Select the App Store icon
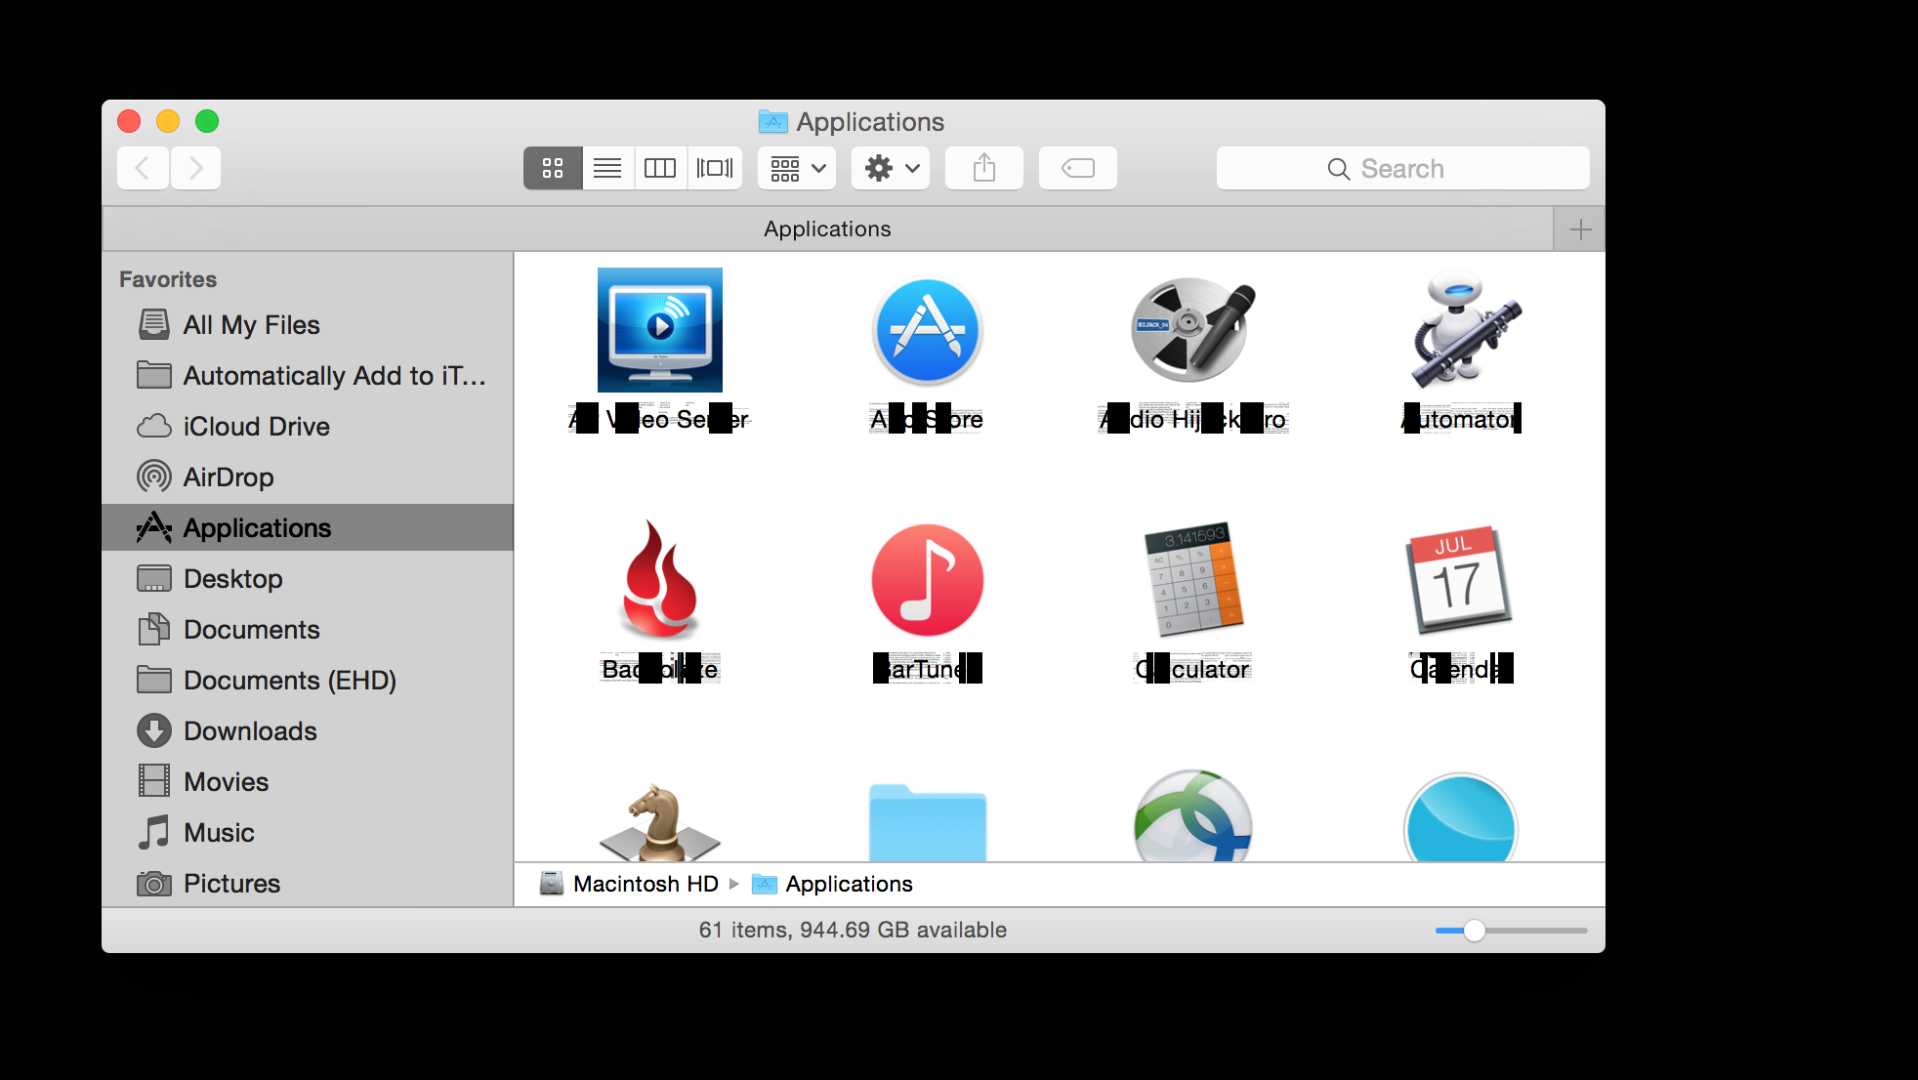 coord(927,330)
